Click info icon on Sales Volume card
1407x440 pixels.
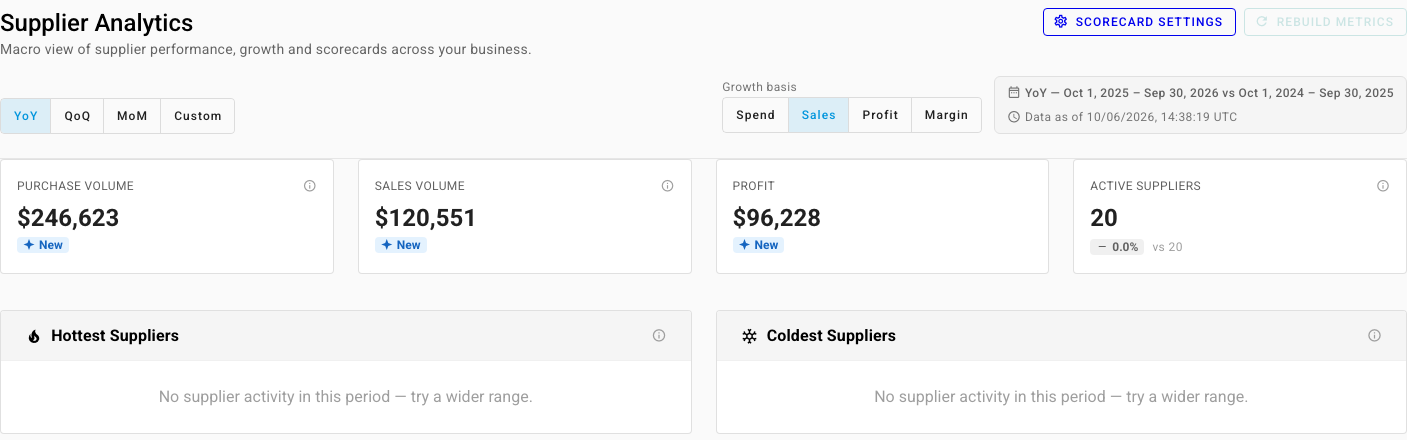click(667, 186)
